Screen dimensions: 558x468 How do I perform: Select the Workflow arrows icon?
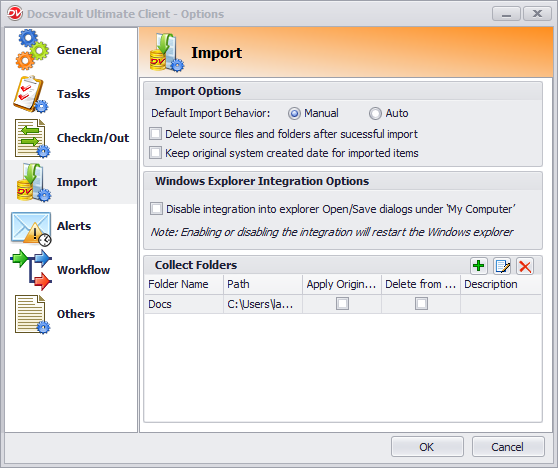click(31, 269)
